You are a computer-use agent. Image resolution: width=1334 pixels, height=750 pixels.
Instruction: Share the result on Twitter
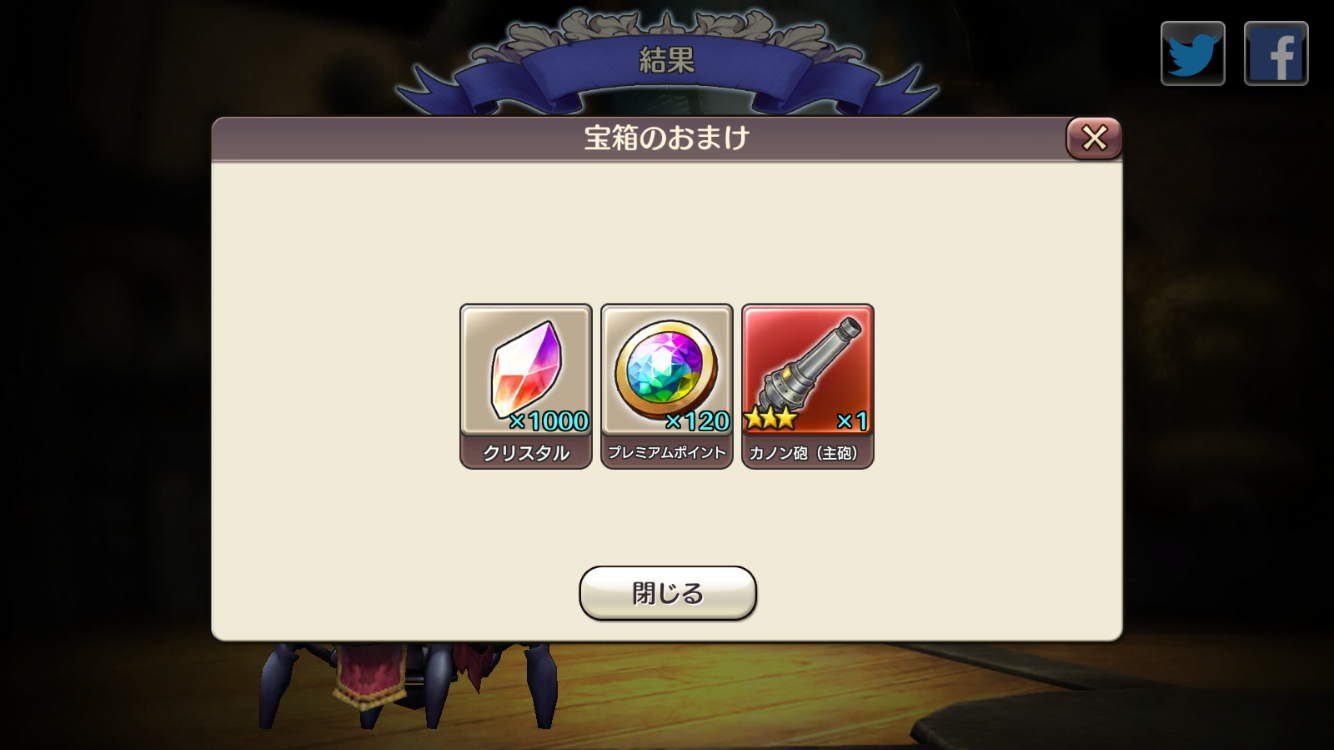[x=1192, y=53]
